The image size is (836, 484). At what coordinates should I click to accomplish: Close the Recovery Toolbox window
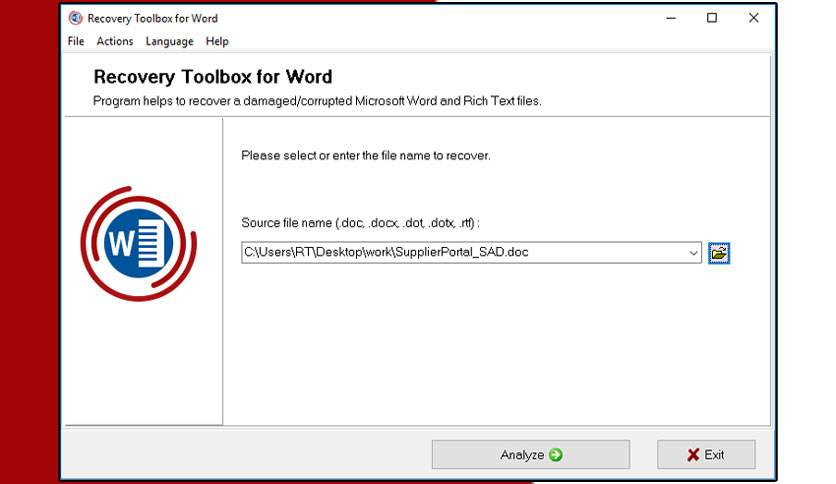(753, 18)
